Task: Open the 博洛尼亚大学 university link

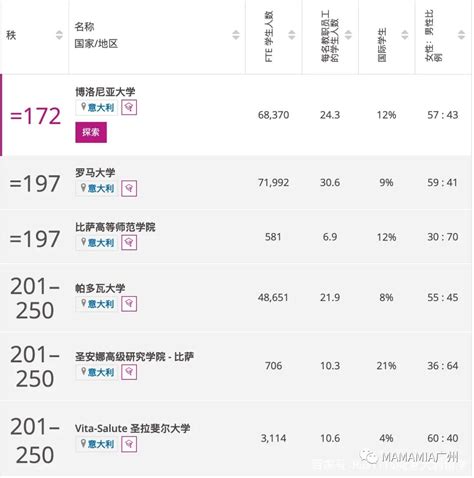Action: click(105, 91)
